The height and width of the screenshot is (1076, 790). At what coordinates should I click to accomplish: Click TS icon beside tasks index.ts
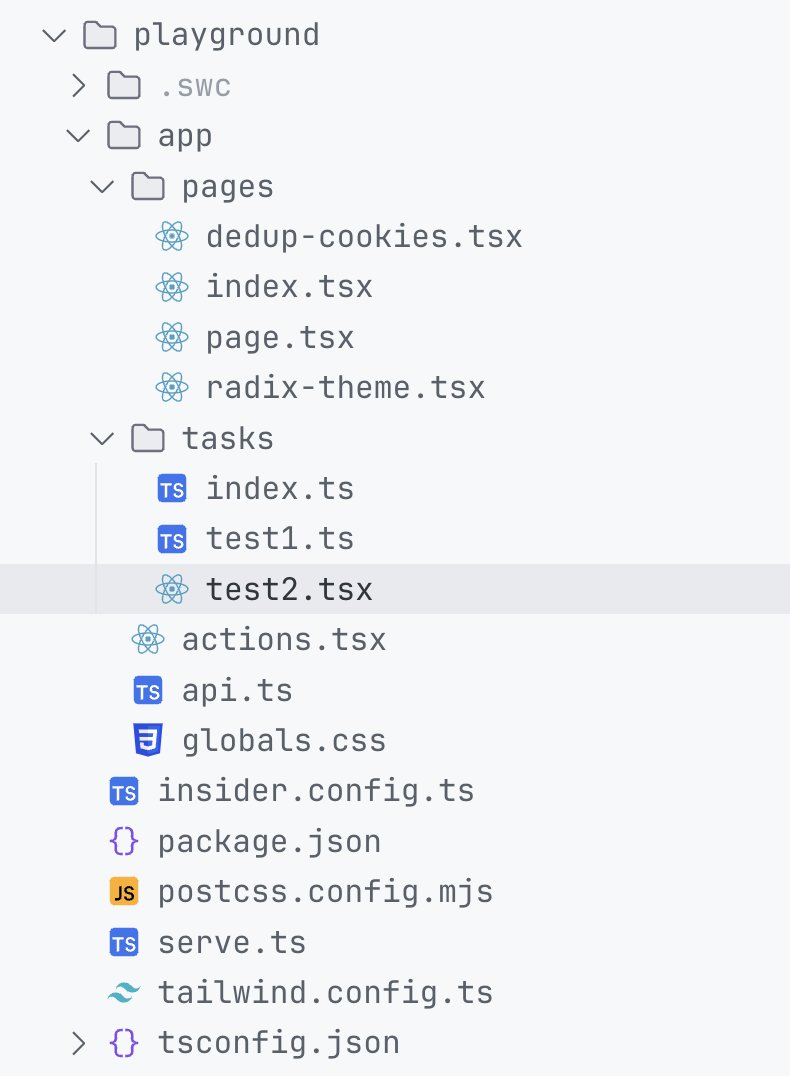coord(172,489)
